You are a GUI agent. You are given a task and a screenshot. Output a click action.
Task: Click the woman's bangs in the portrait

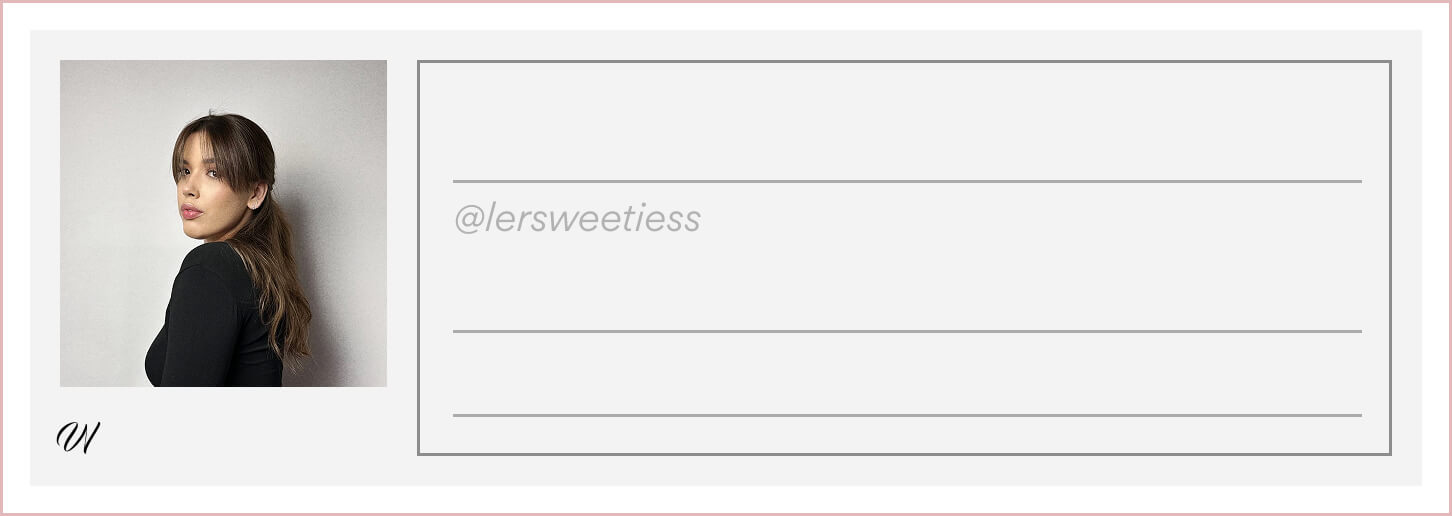pos(218,152)
